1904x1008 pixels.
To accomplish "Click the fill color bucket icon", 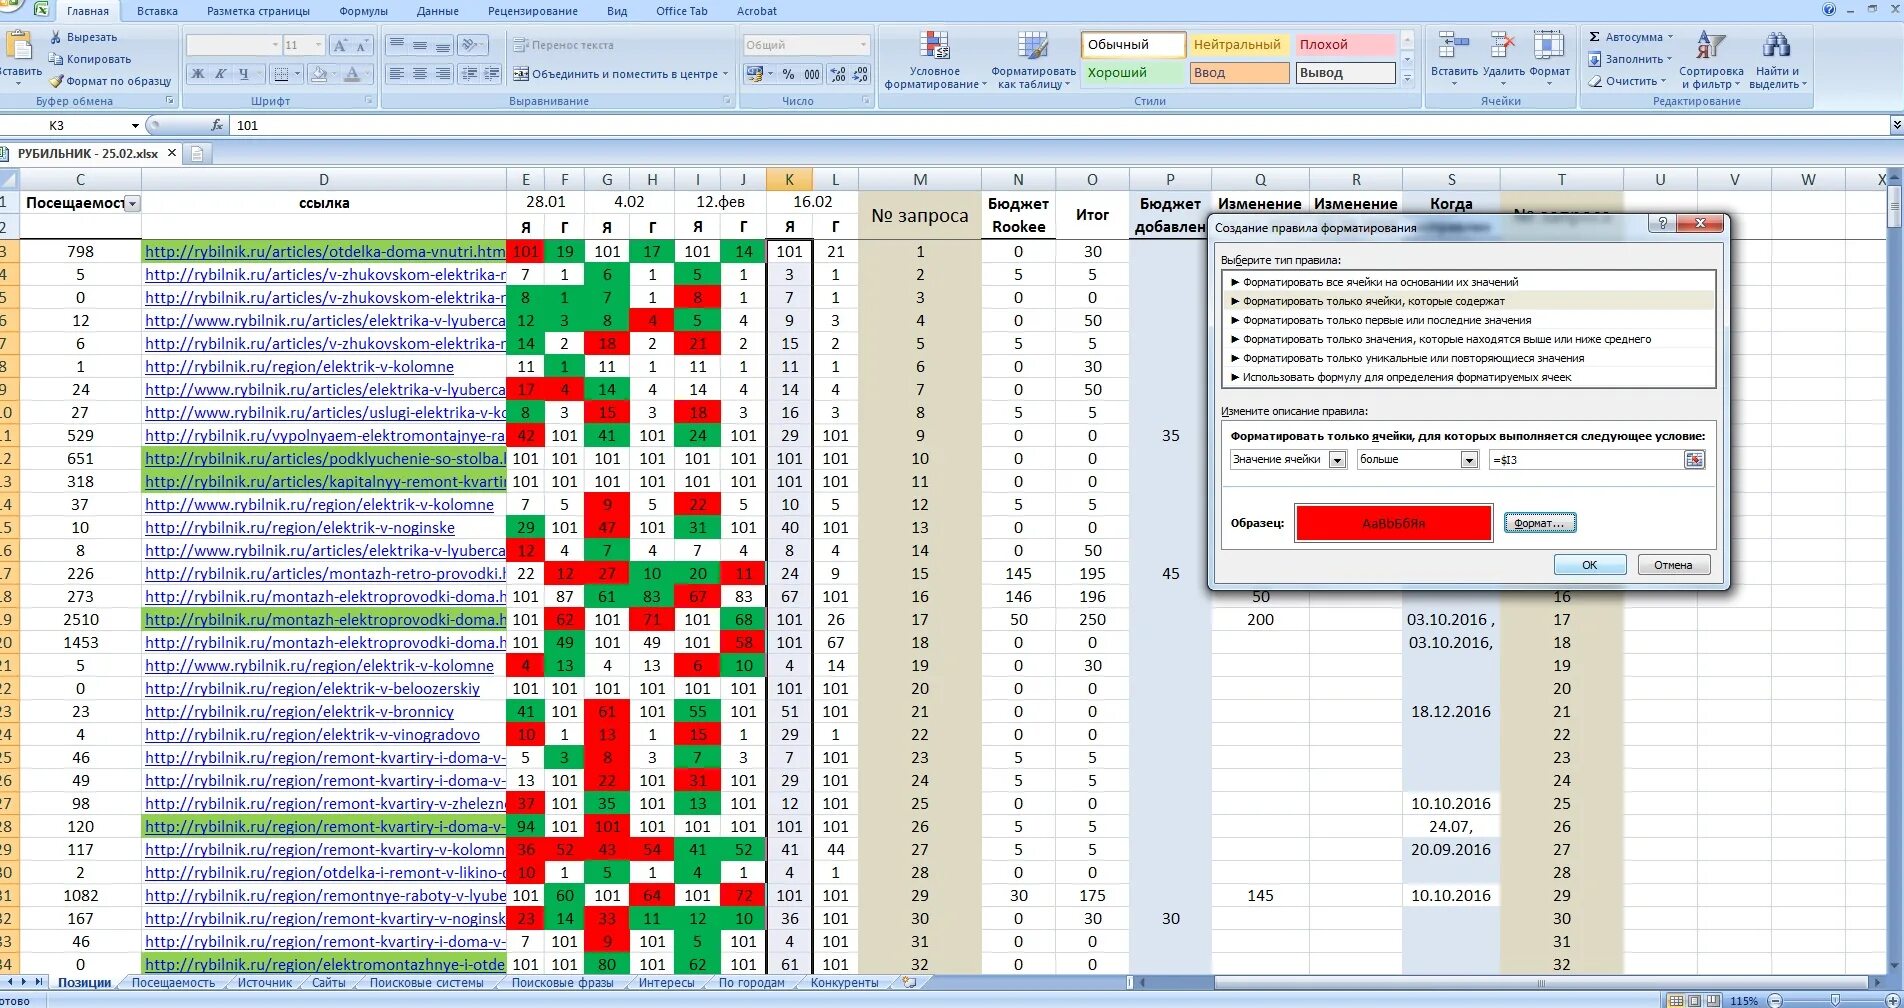I will click(318, 74).
